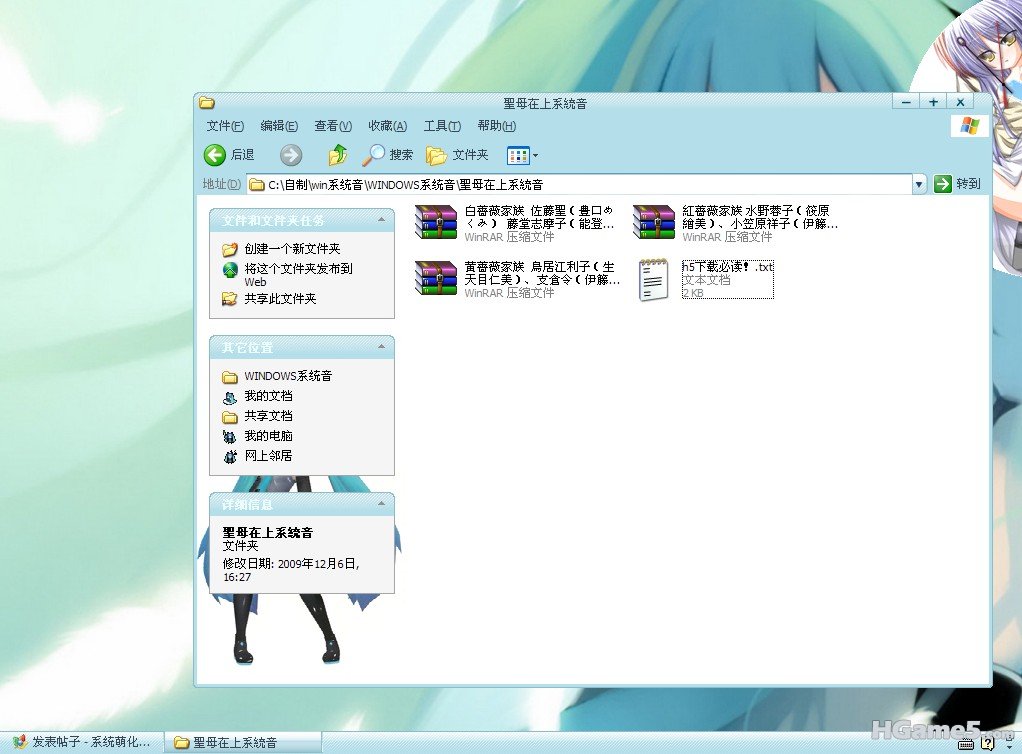Open WINDOWS系统音 folder link
The width and height of the screenshot is (1022, 754).
point(288,376)
